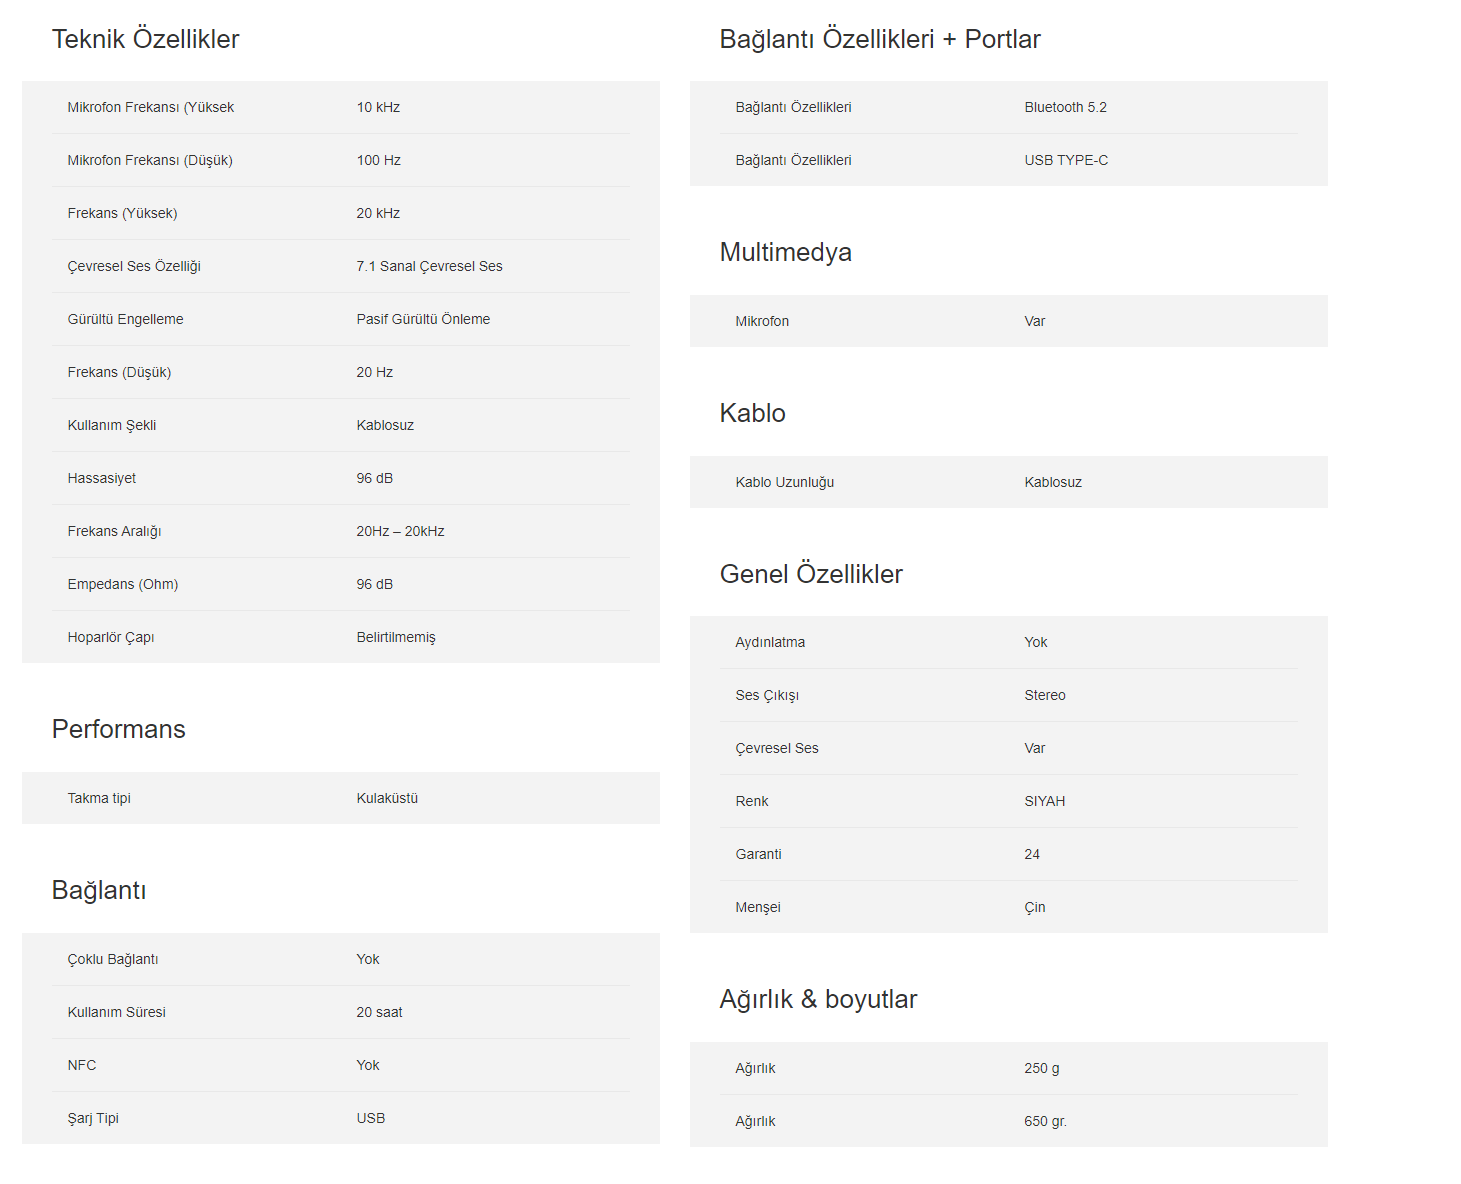The height and width of the screenshot is (1184, 1461).
Task: Click the Hoparlör Çapı Belirtilmemiş value
Action: 396,637
